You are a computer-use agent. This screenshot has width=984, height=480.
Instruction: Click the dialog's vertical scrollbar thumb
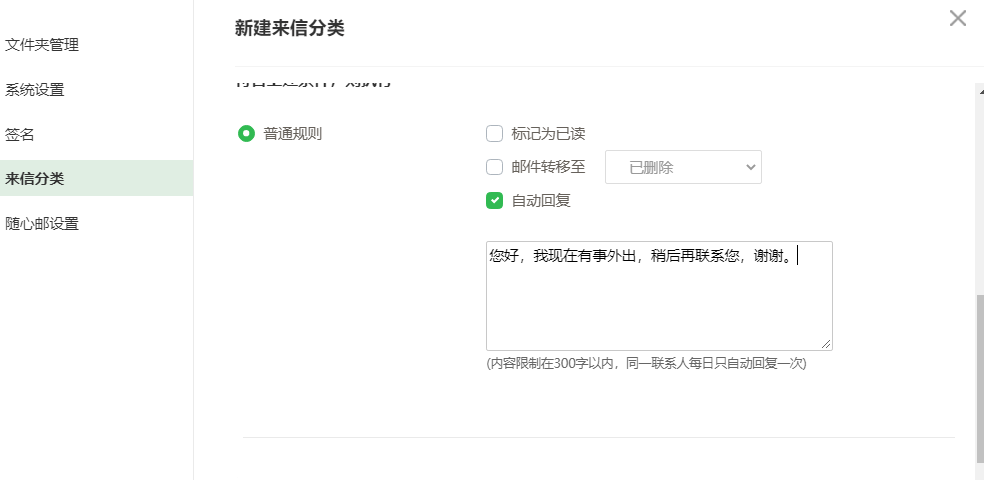[979, 380]
